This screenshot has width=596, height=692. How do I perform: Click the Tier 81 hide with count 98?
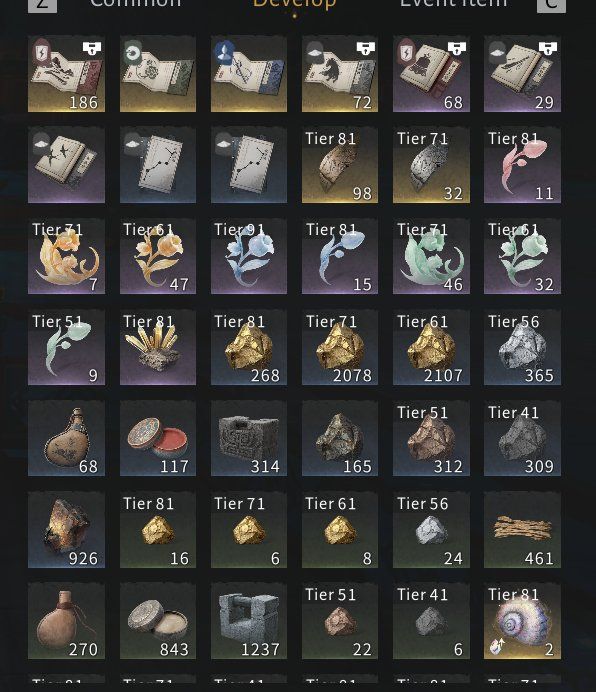click(x=339, y=165)
